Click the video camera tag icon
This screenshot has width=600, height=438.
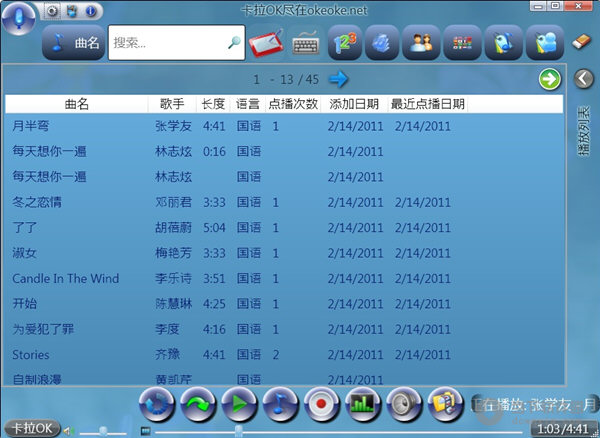point(545,42)
